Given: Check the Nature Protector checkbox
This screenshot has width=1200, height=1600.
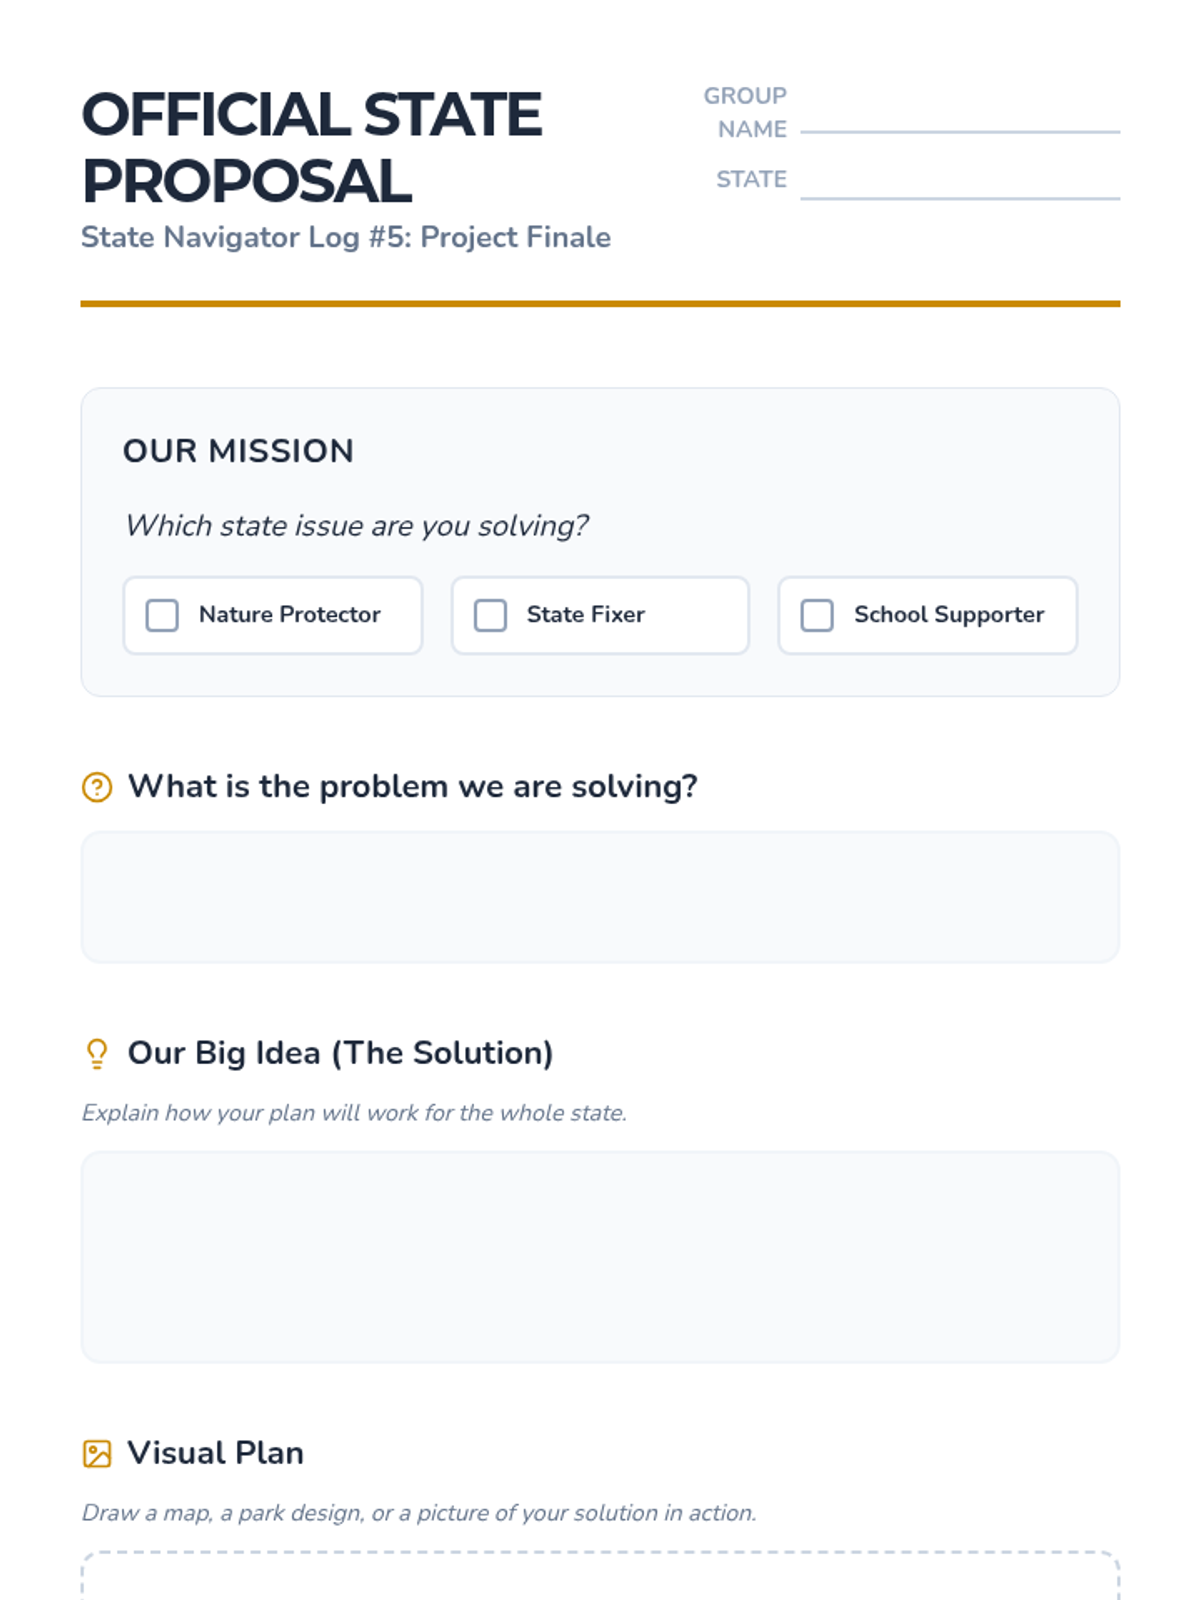Looking at the screenshot, I should pyautogui.click(x=162, y=615).
